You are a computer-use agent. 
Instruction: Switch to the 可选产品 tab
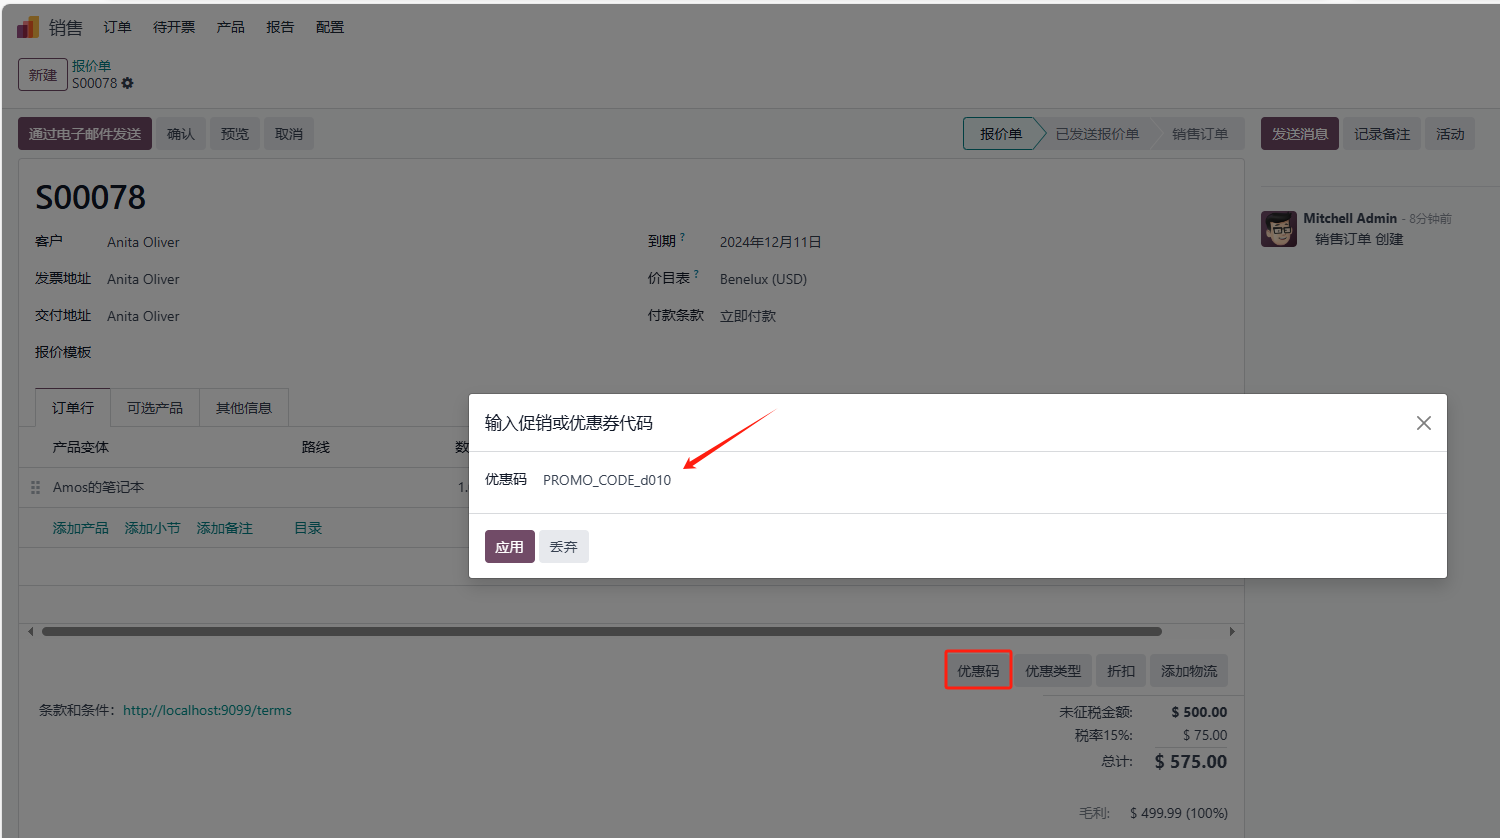(x=155, y=407)
